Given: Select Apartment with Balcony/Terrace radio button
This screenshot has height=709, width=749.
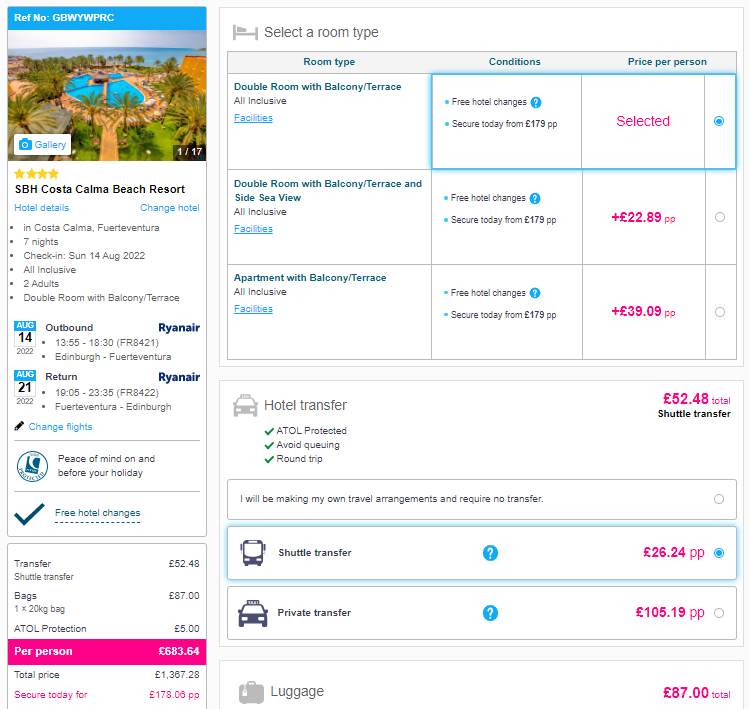Looking at the screenshot, I should pyautogui.click(x=720, y=312).
